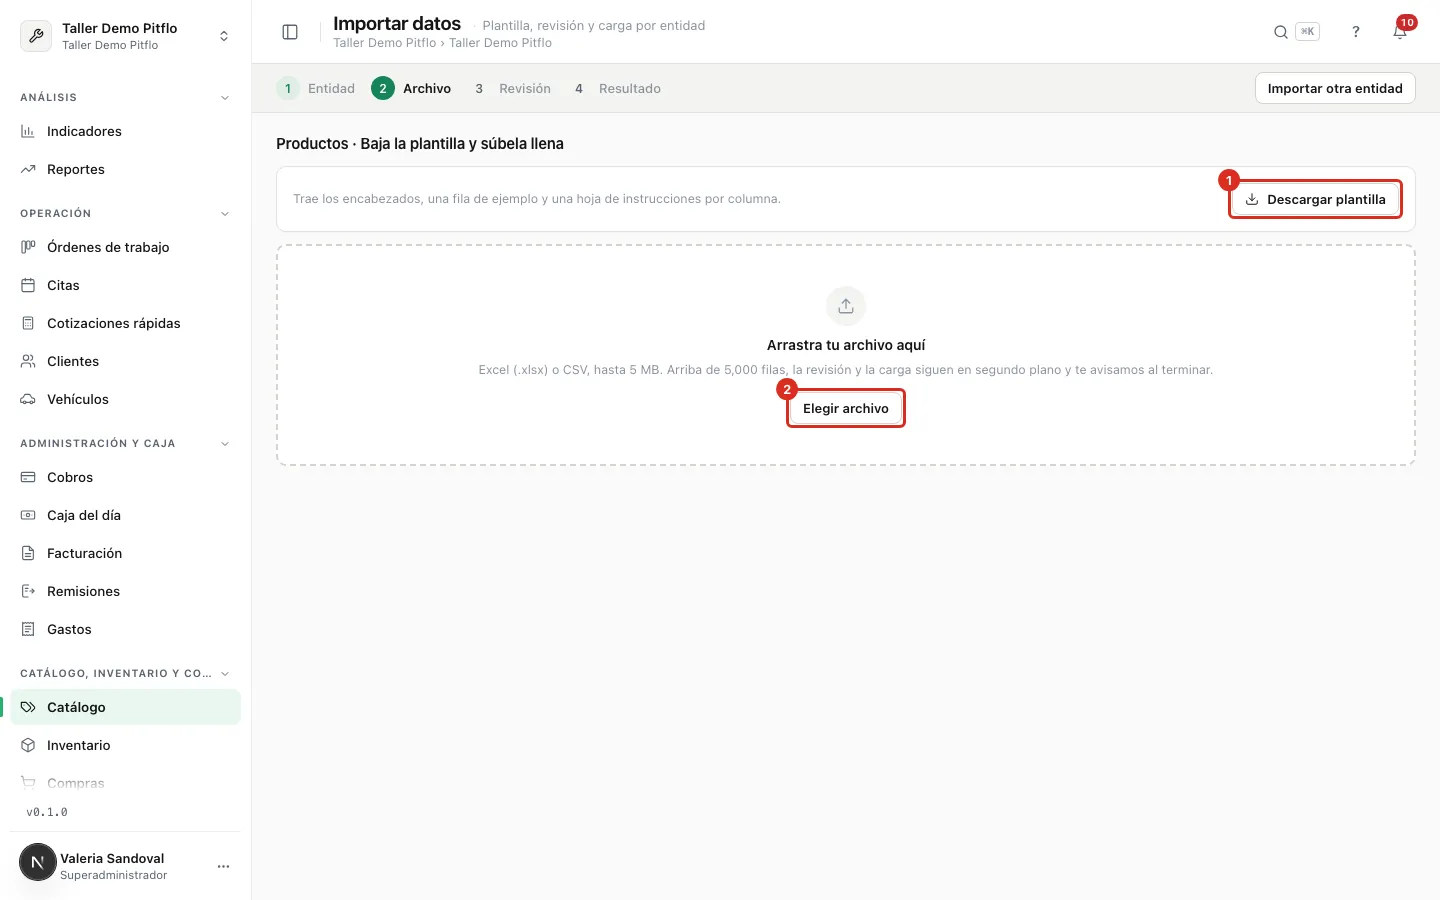The image size is (1440, 900).
Task: Open the notifications bell
Action: (x=1400, y=32)
